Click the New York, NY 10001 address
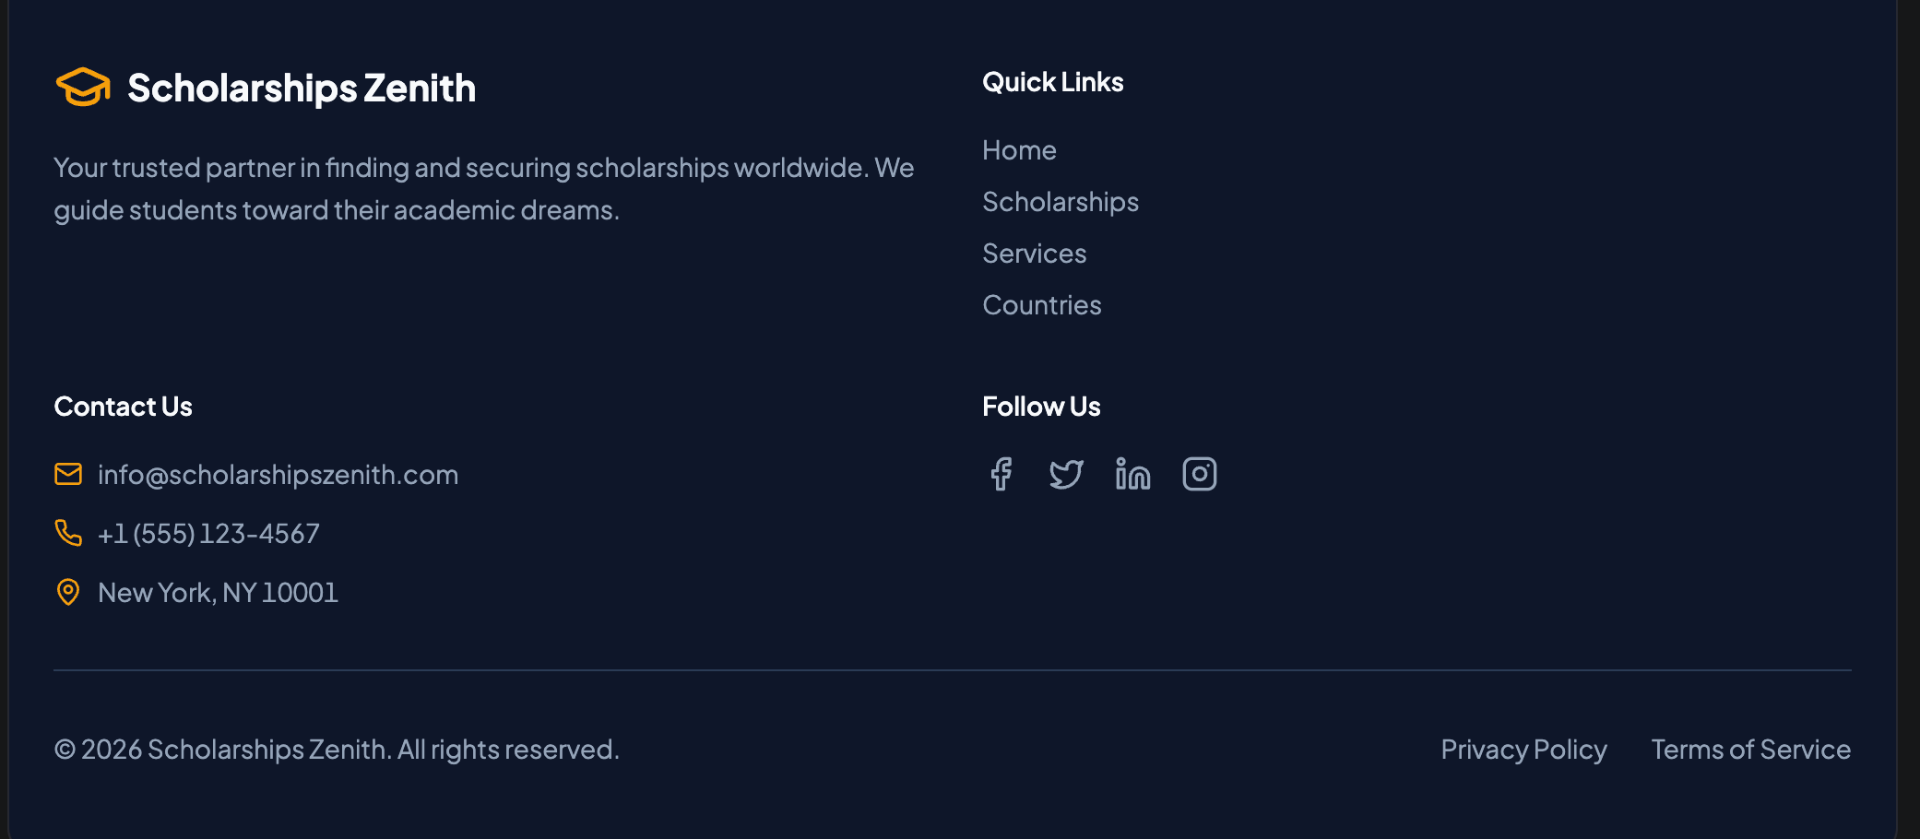1920x839 pixels. [x=218, y=593]
